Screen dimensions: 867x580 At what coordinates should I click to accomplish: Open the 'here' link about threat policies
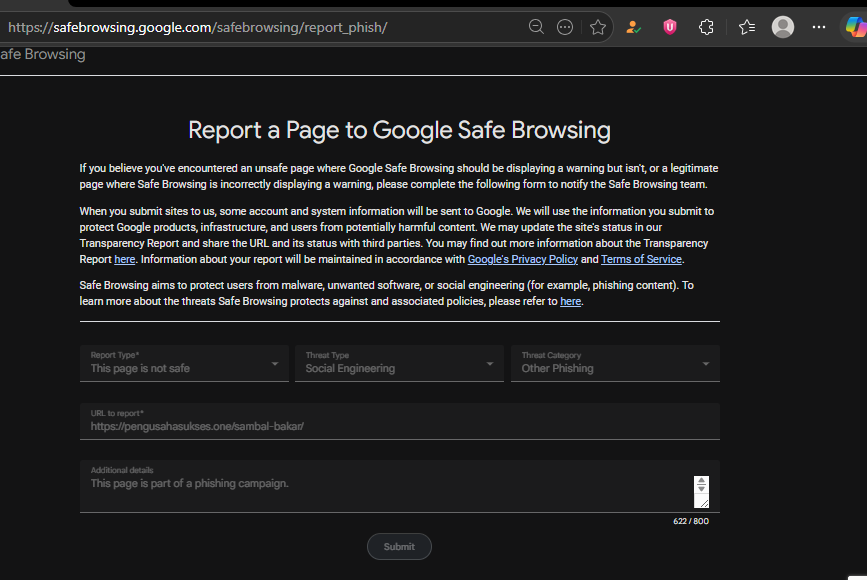point(570,301)
